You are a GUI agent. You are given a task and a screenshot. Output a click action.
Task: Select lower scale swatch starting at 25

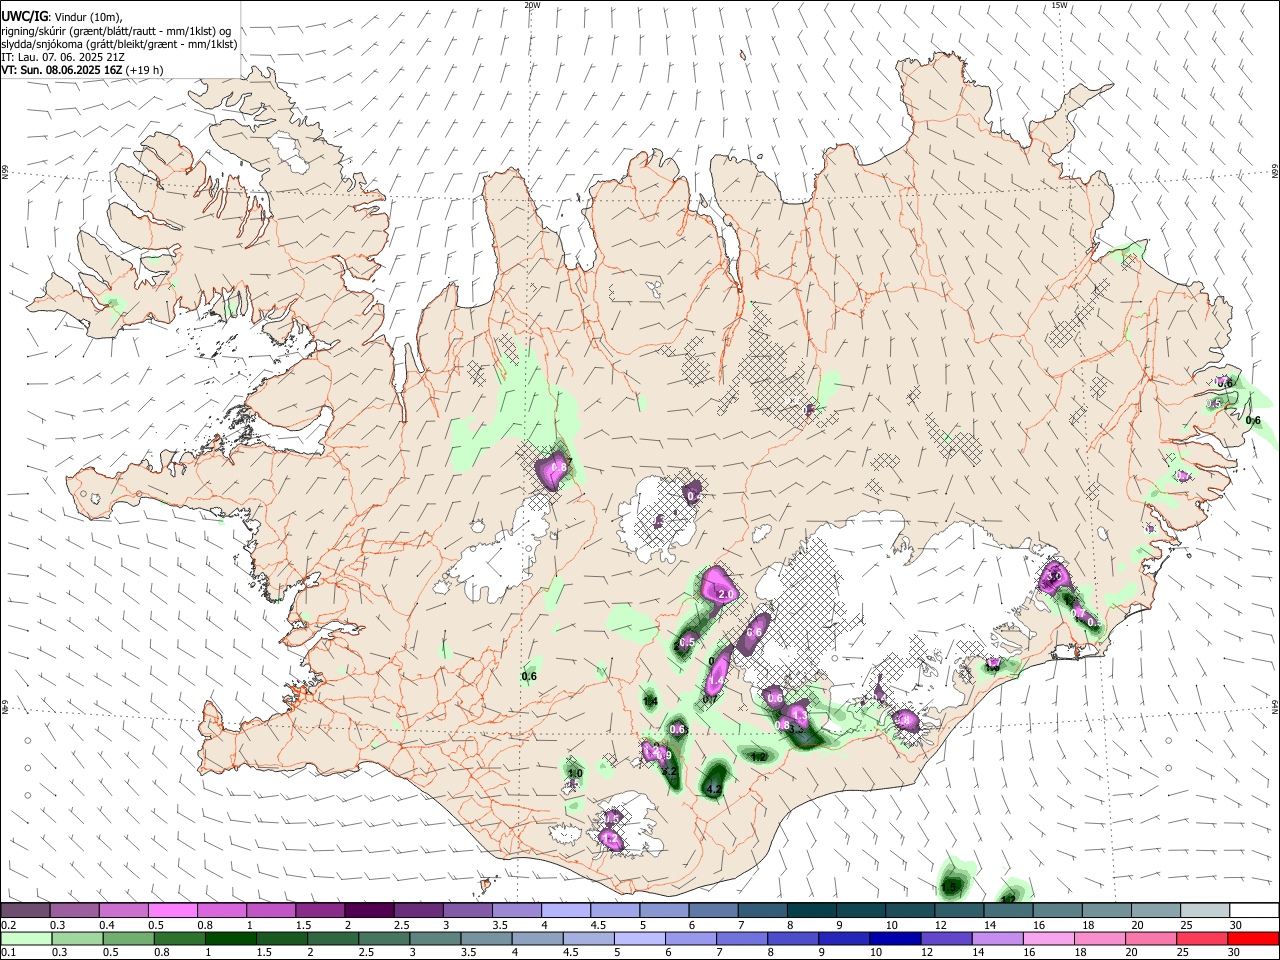pyautogui.click(x=1201, y=939)
